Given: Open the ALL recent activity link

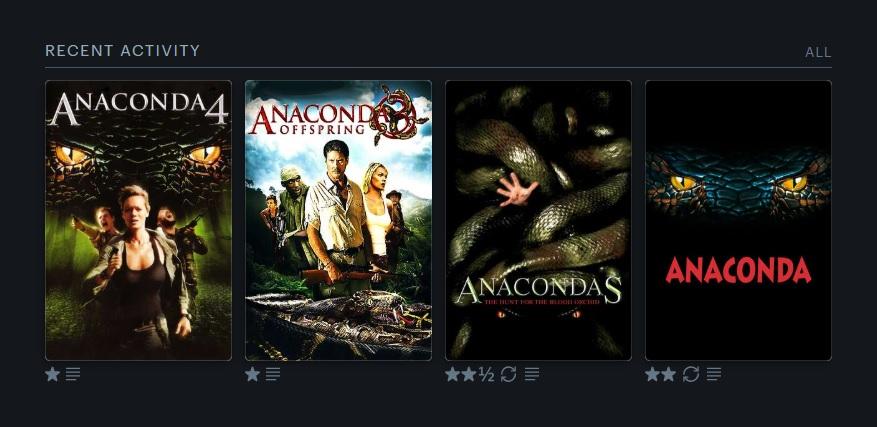Looking at the screenshot, I should click(818, 53).
